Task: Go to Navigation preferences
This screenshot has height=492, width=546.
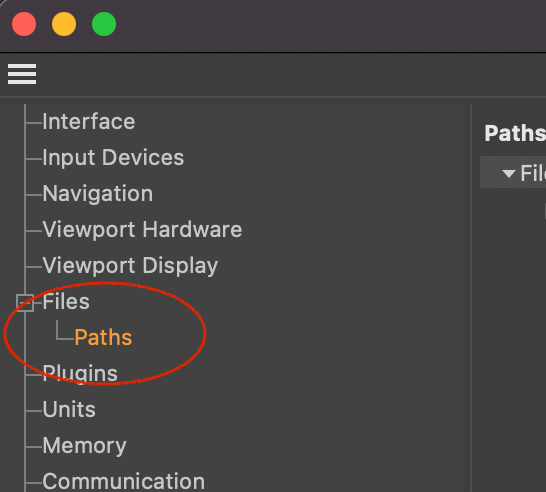Action: [98, 194]
